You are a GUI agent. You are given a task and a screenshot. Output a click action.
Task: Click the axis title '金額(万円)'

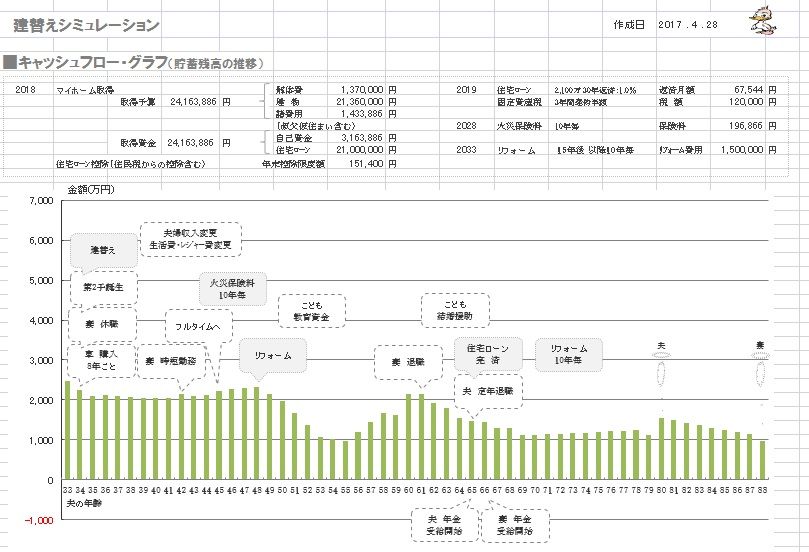91,189
